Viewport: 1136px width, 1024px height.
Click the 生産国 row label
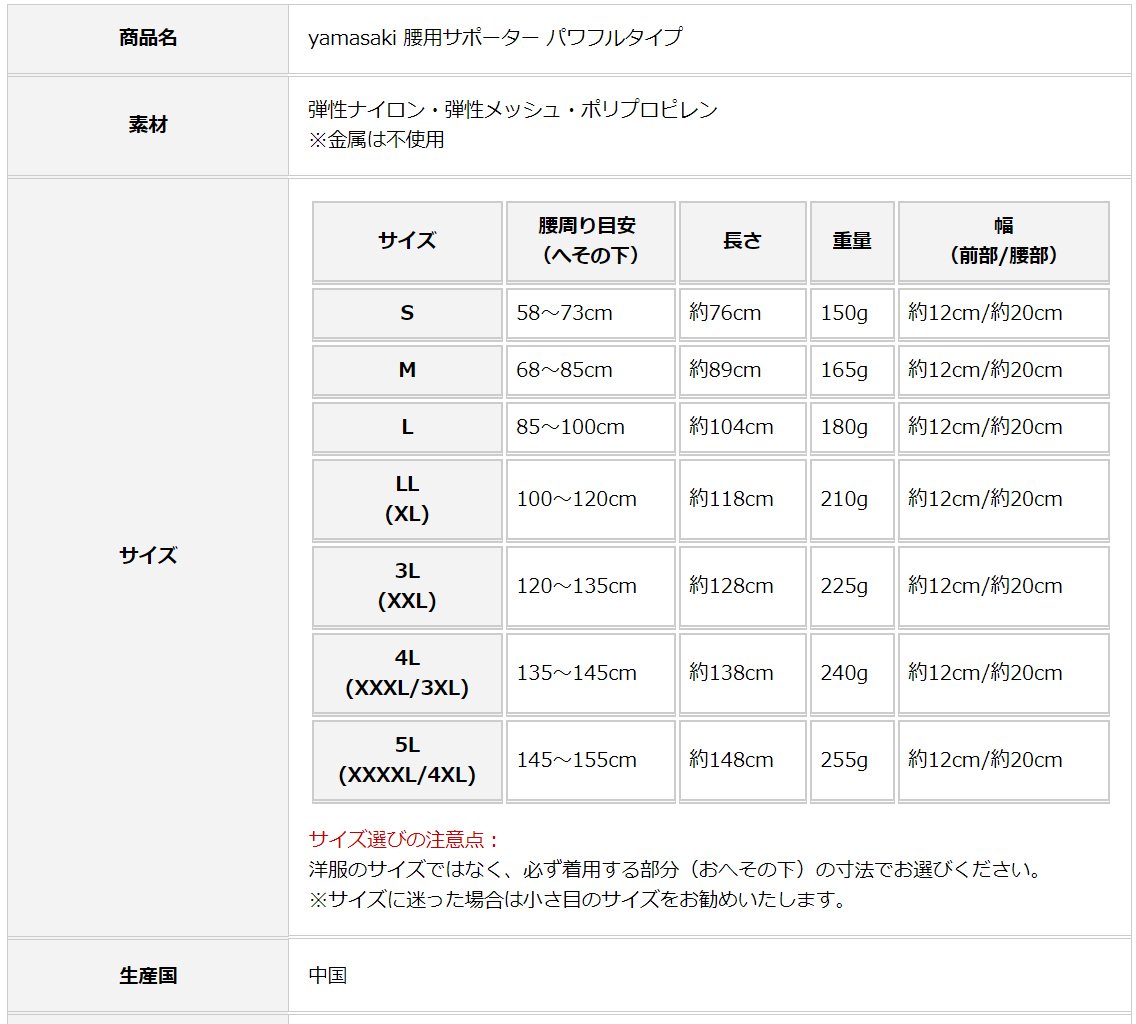coord(148,975)
